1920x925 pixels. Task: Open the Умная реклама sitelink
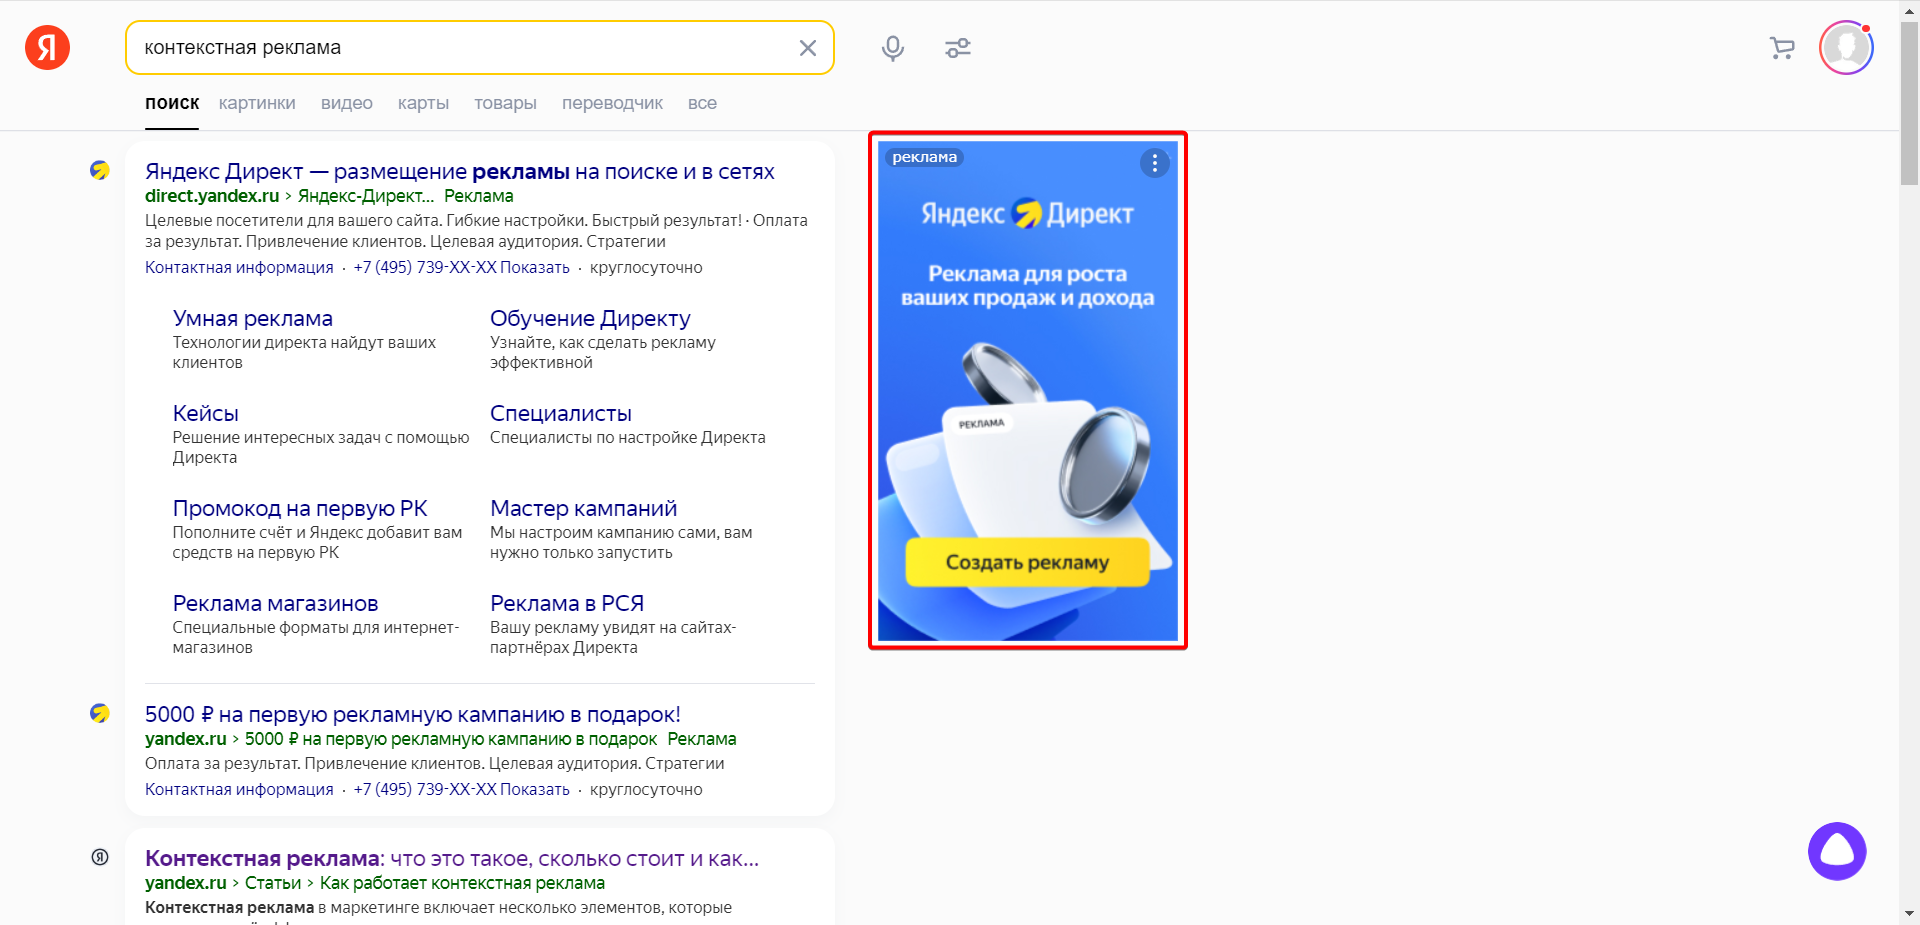click(x=253, y=318)
